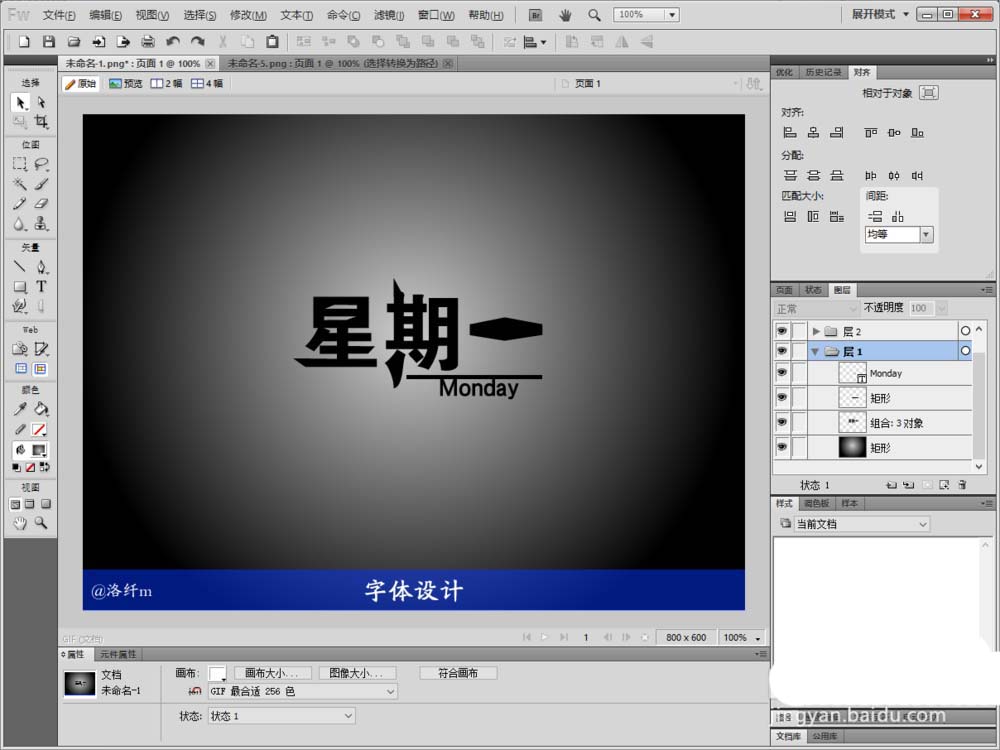Choose the Pen tool

point(41,267)
